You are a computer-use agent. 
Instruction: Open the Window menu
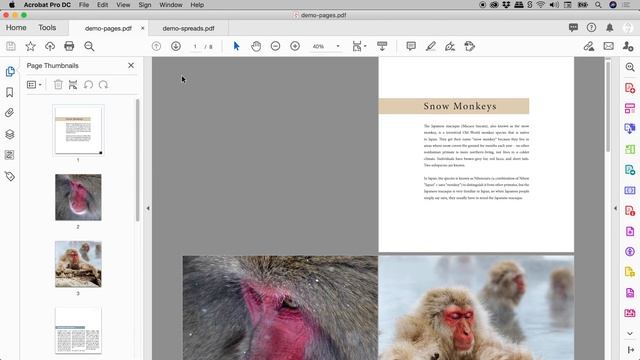click(x=171, y=5)
